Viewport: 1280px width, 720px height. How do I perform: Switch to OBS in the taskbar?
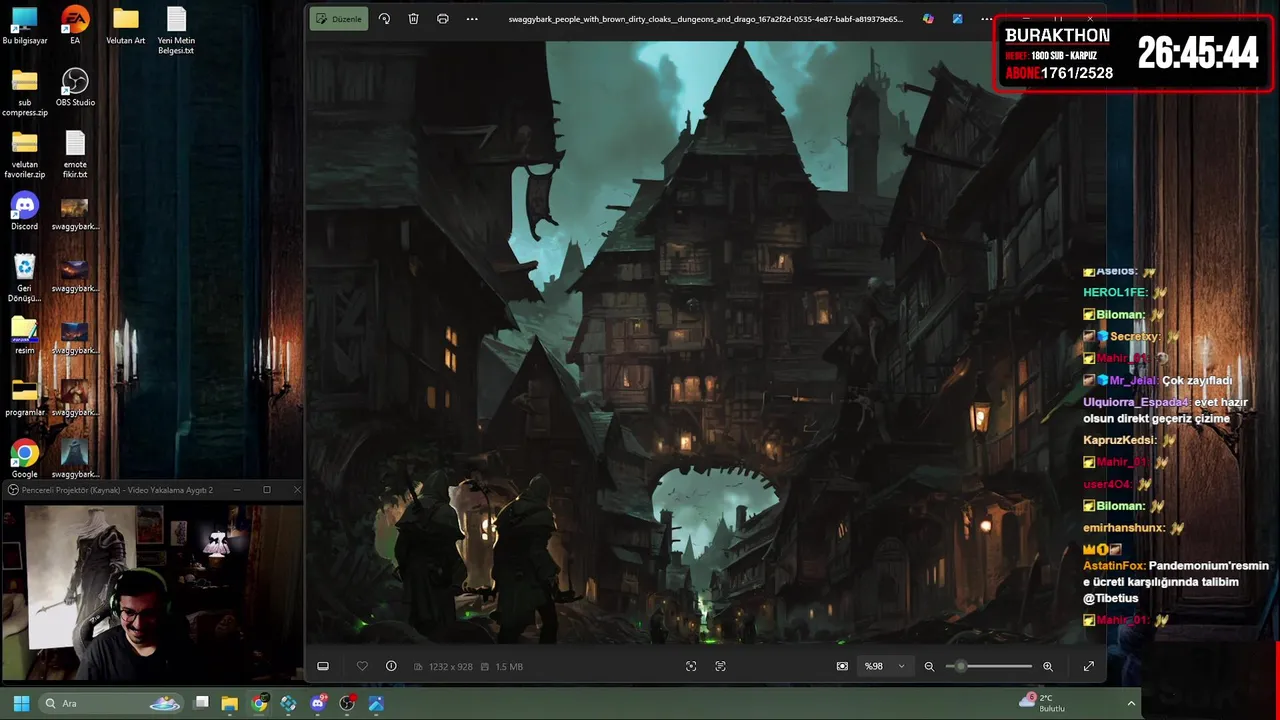[x=347, y=703]
